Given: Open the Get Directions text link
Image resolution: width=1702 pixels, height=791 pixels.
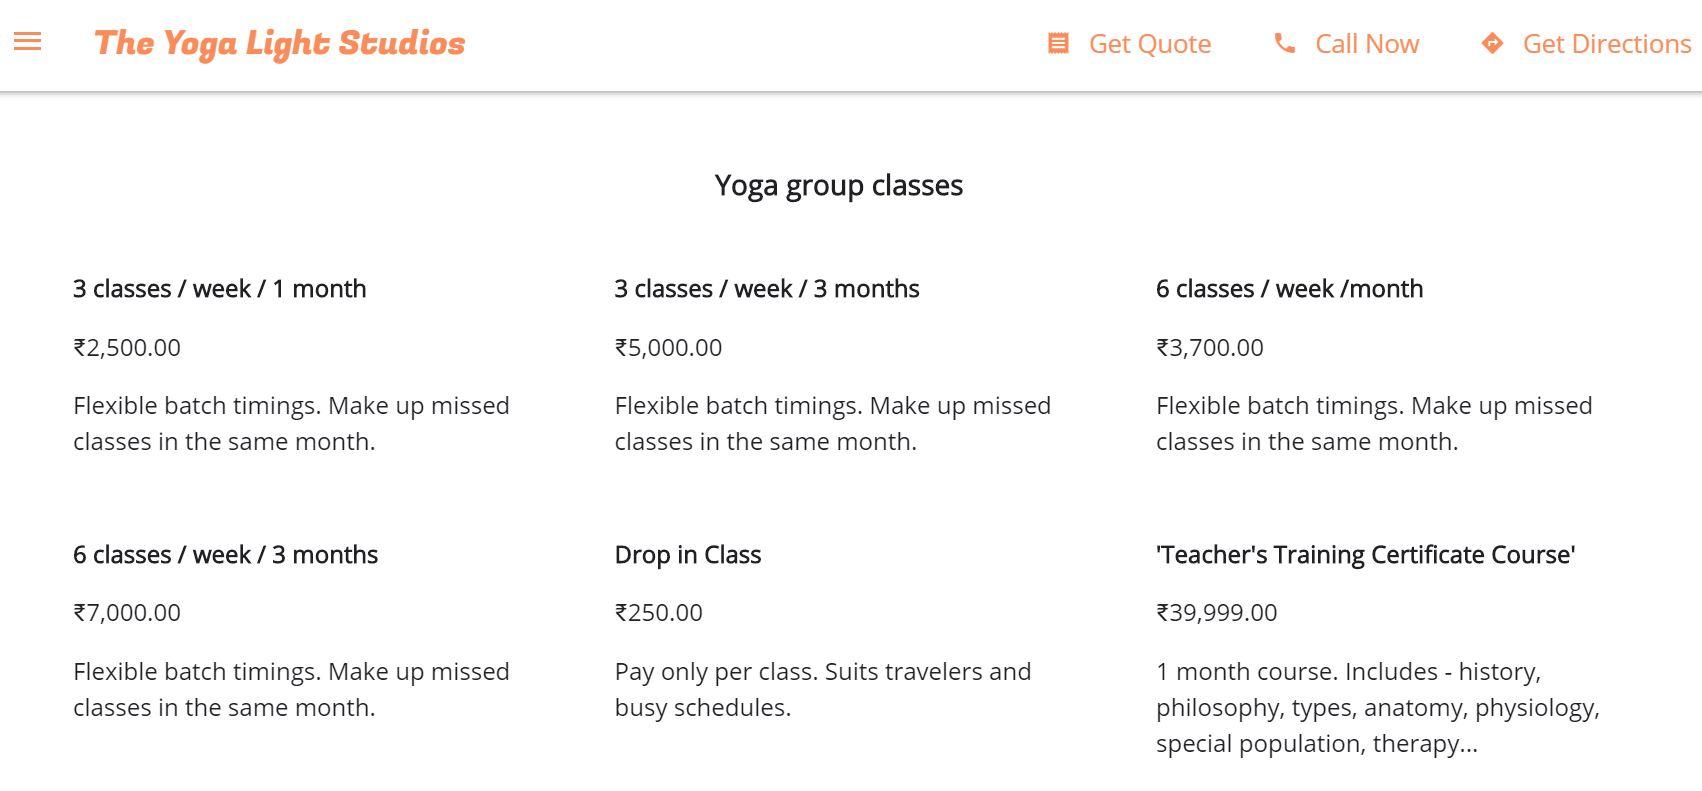Looking at the screenshot, I should click(1606, 44).
